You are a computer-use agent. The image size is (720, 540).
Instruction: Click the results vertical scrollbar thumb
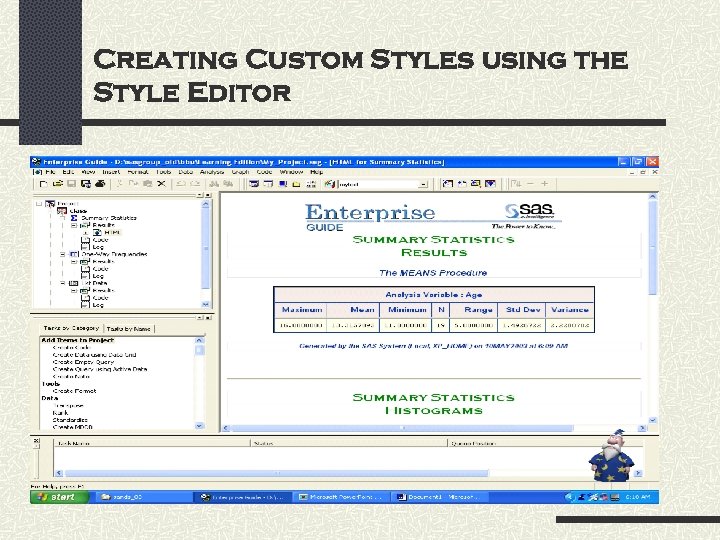click(x=652, y=248)
